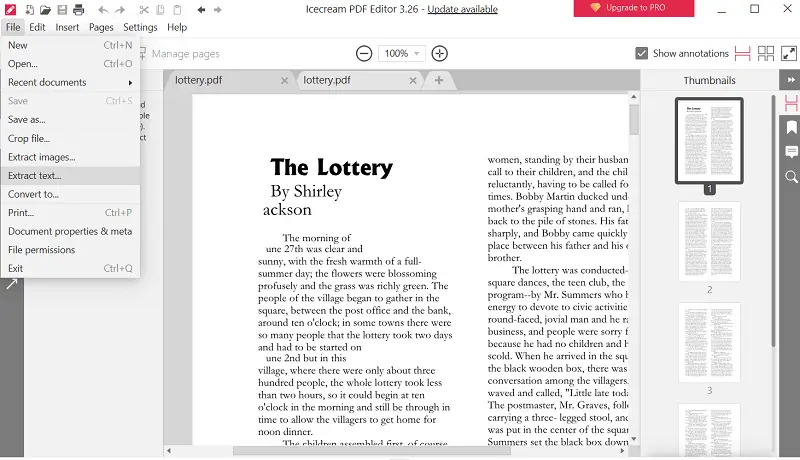The height and width of the screenshot is (460, 800).
Task: Uncheck the Show annotations checkbox
Action: tap(642, 53)
